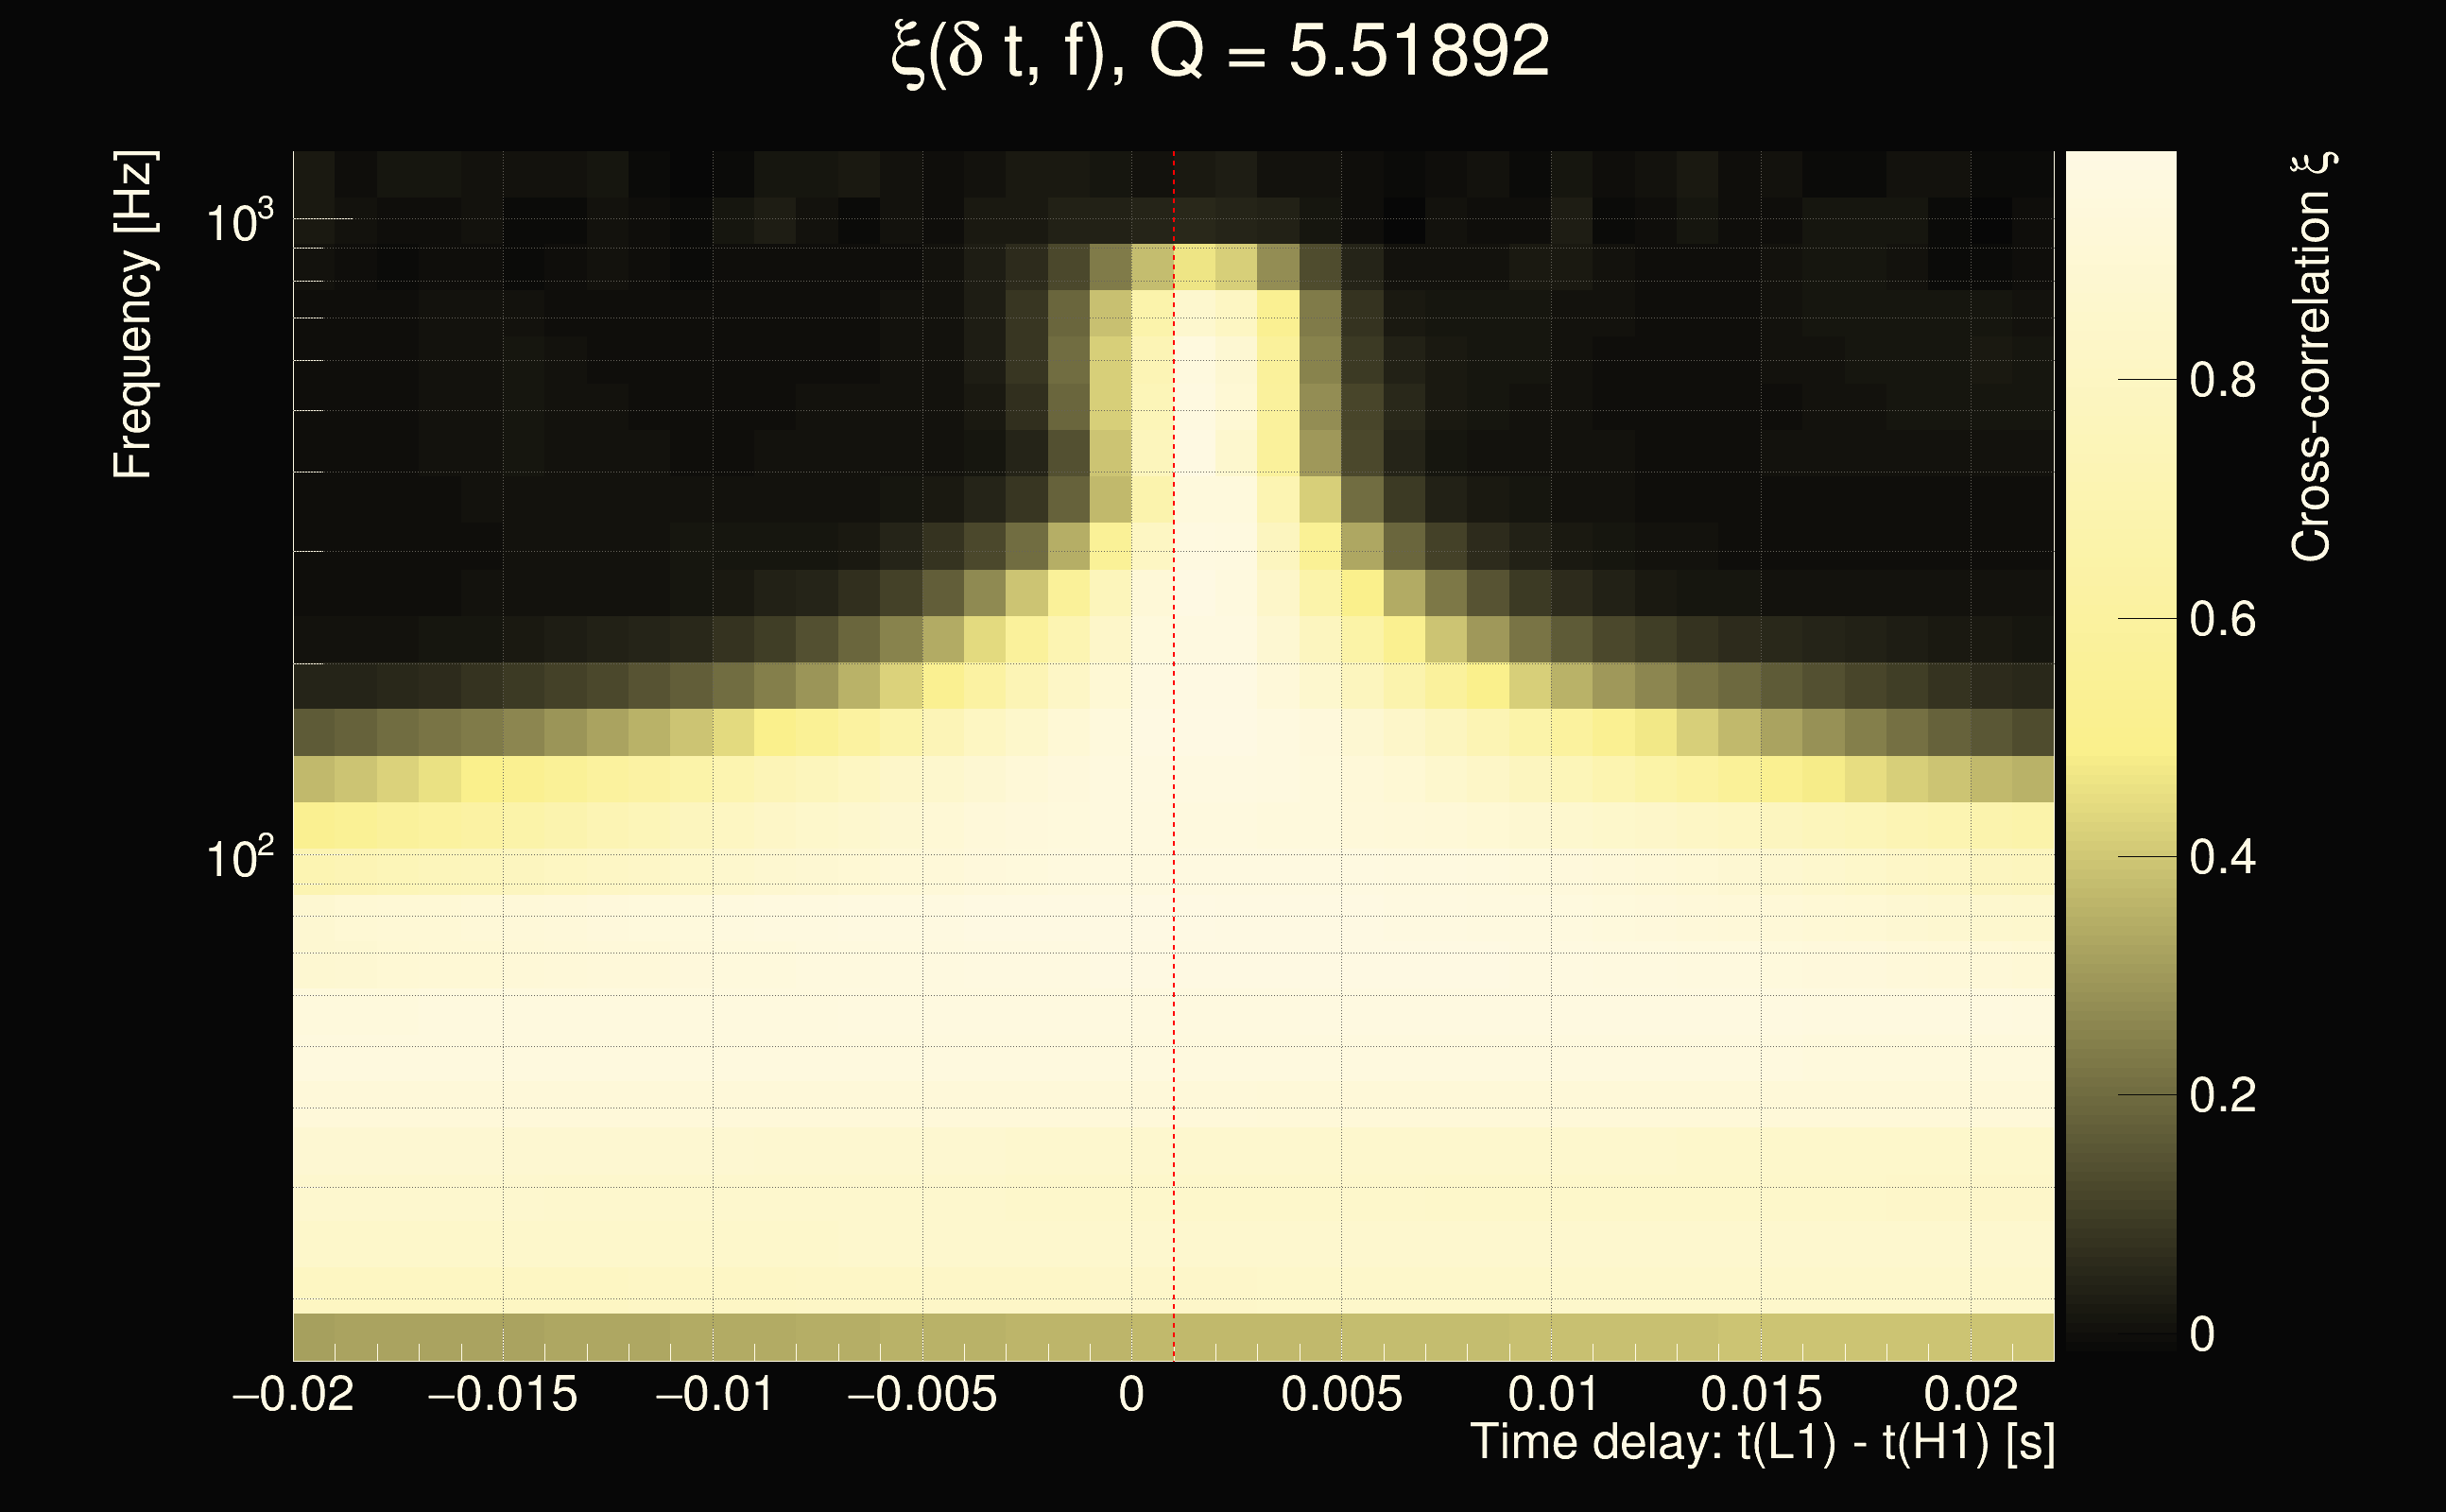Click the 0.01 time delay tick label
The height and width of the screenshot is (1512, 2446).
[1551, 1395]
